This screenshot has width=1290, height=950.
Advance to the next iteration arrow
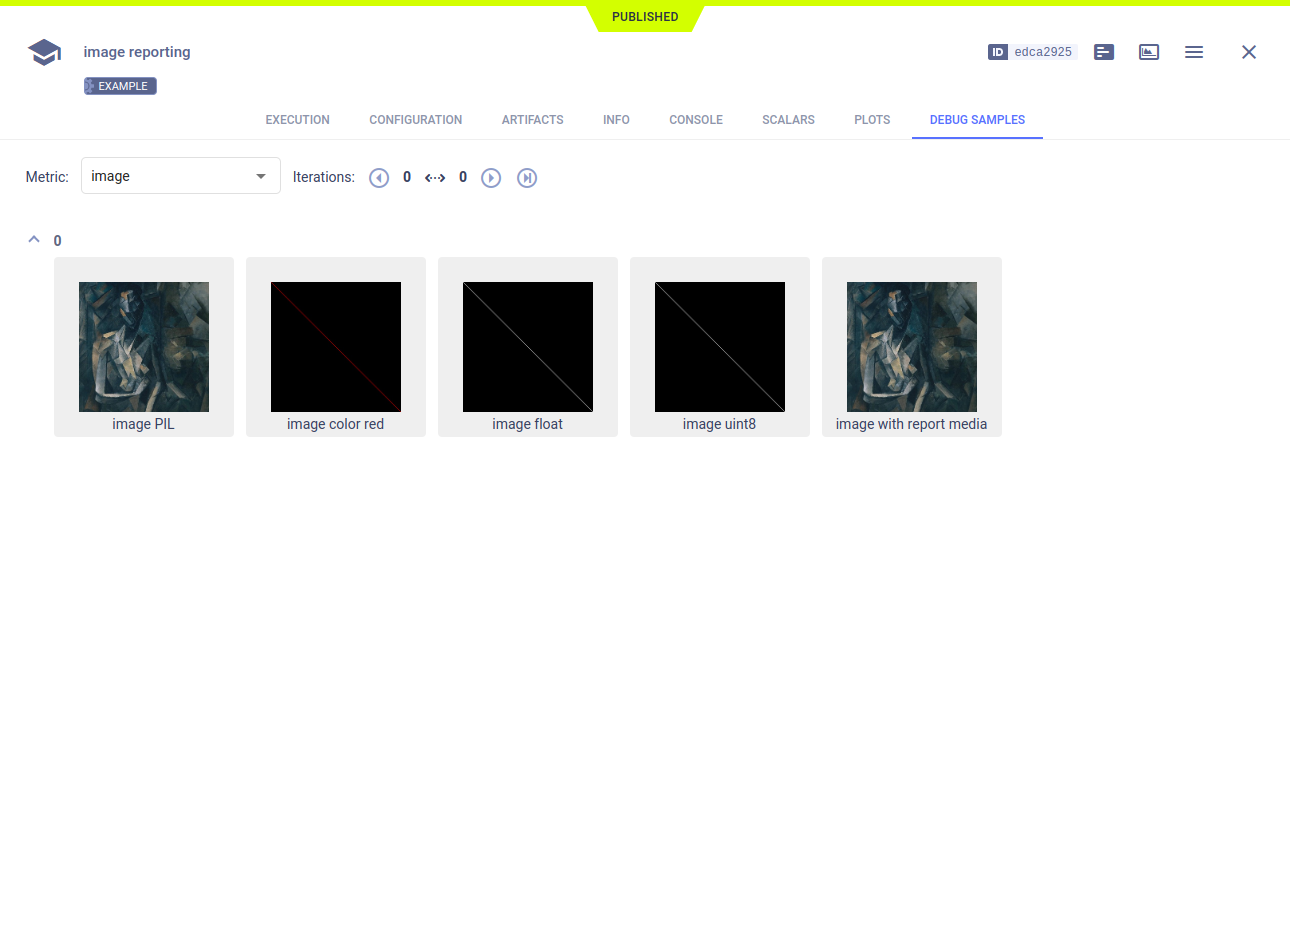click(490, 177)
